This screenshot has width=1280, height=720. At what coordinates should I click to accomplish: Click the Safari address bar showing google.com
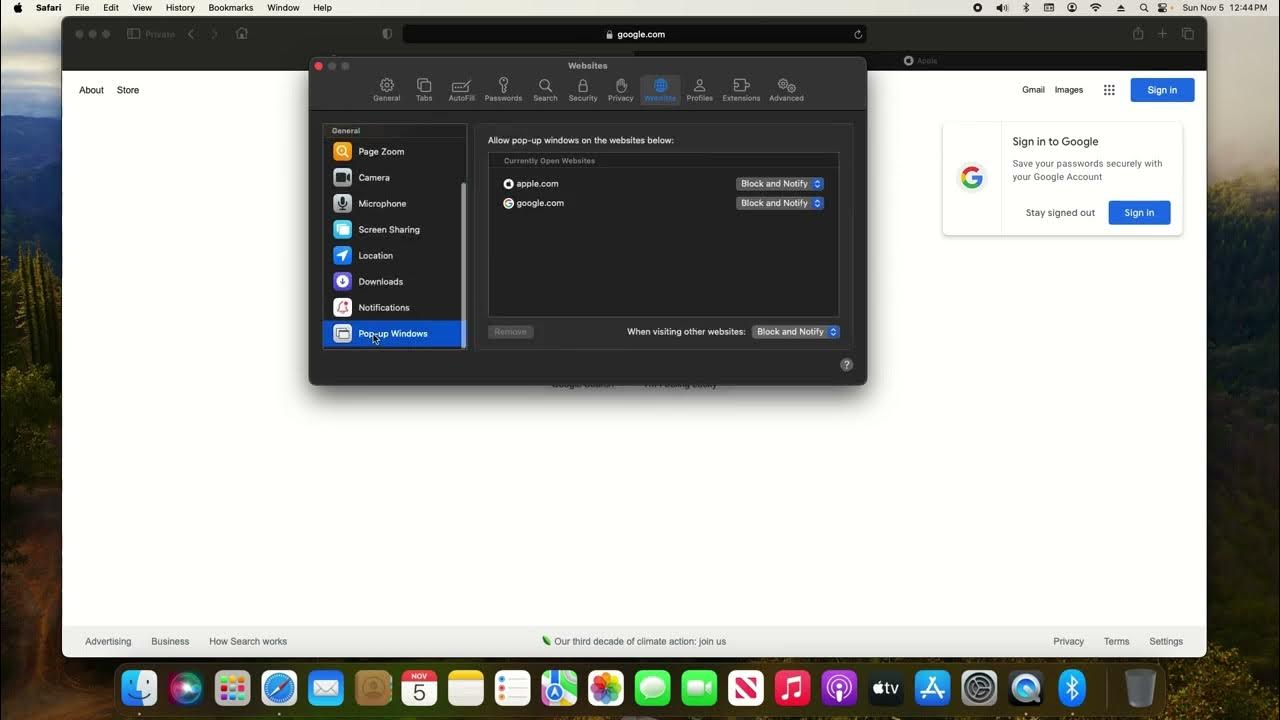634,34
